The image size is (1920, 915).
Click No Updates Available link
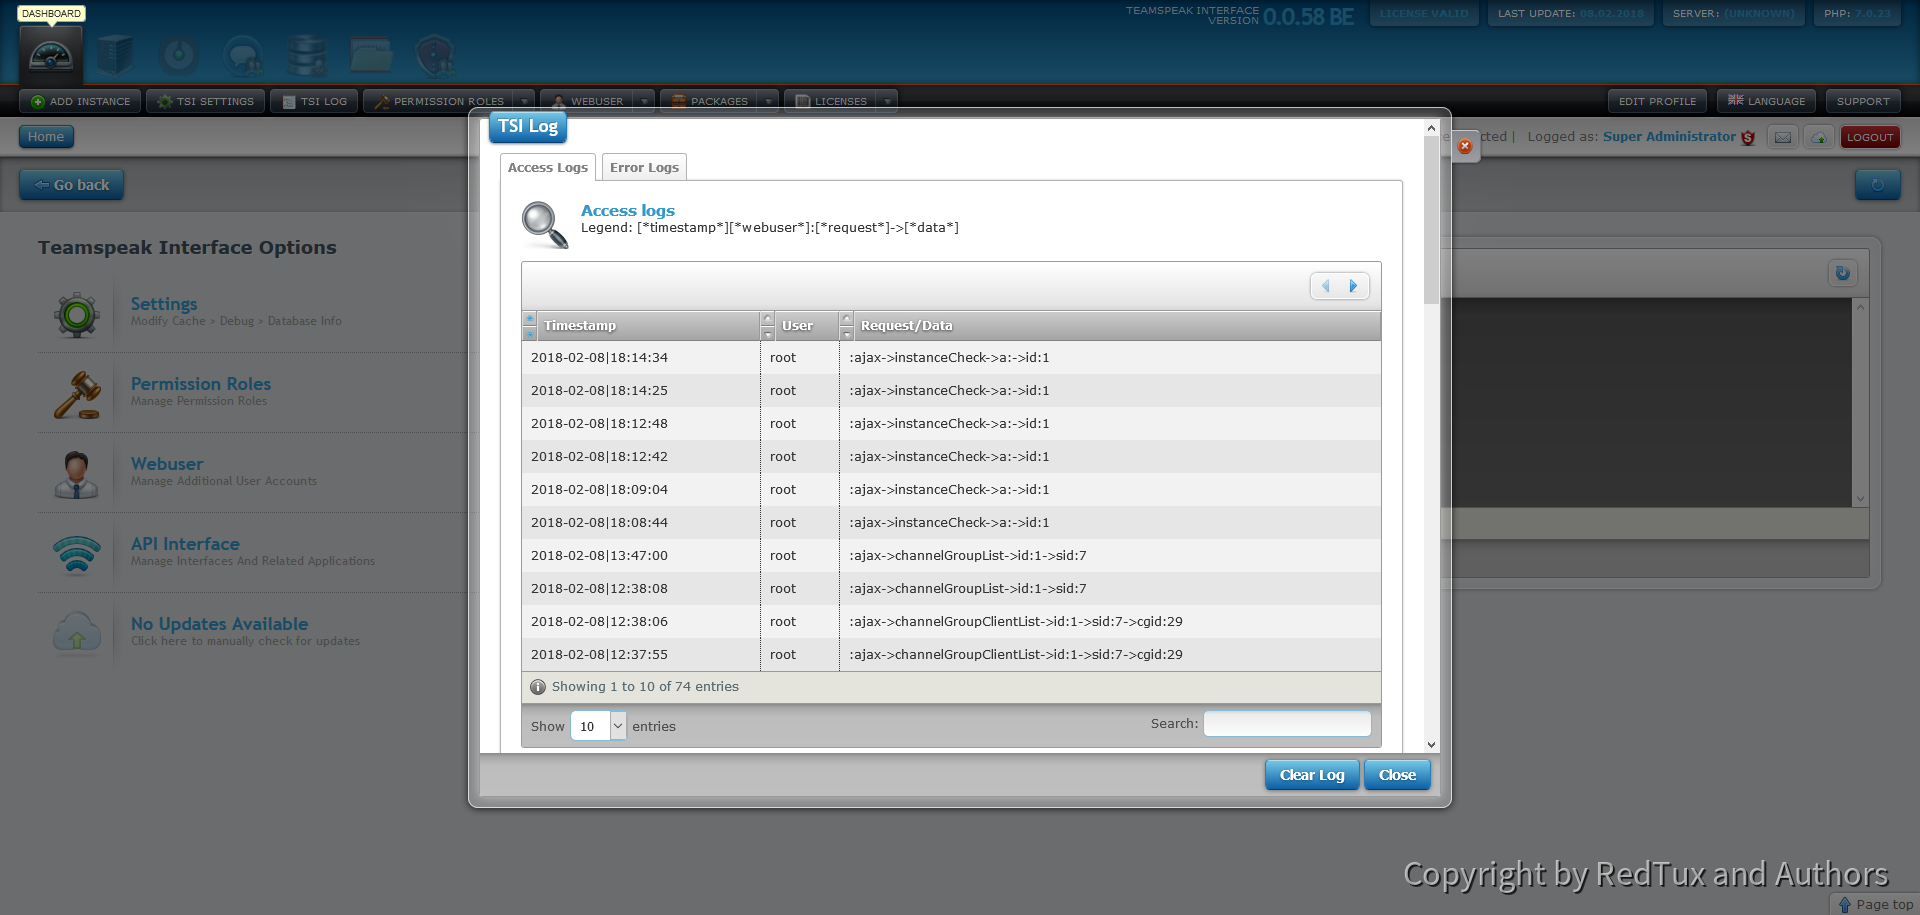pyautogui.click(x=219, y=624)
